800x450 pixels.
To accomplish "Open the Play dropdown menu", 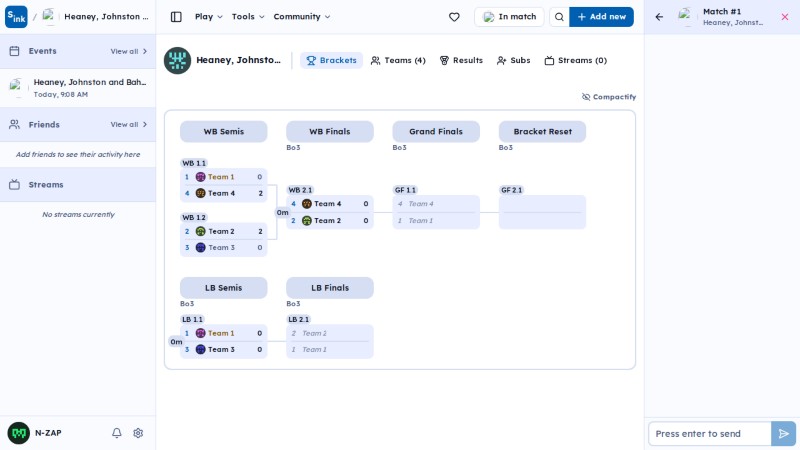I will tap(209, 17).
